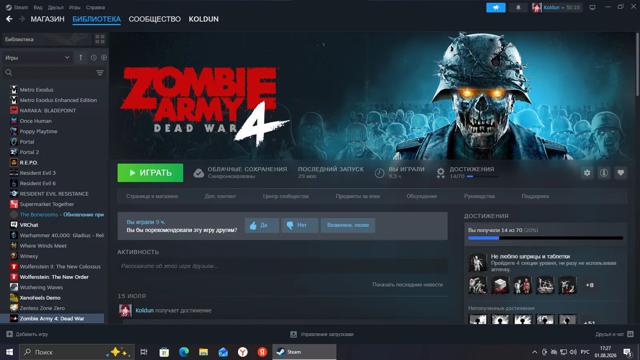
Task: Click the Возможно, позже button
Action: (x=348, y=225)
